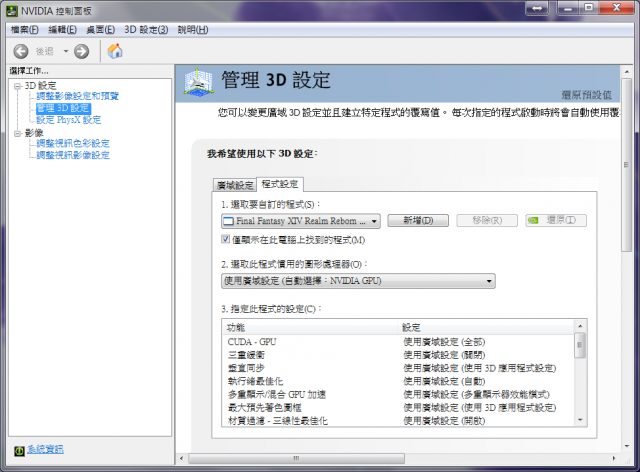Toggle 僅顯示在此電腦上找到的程式 checkbox
The height and width of the screenshot is (472, 640).
[x=225, y=239]
